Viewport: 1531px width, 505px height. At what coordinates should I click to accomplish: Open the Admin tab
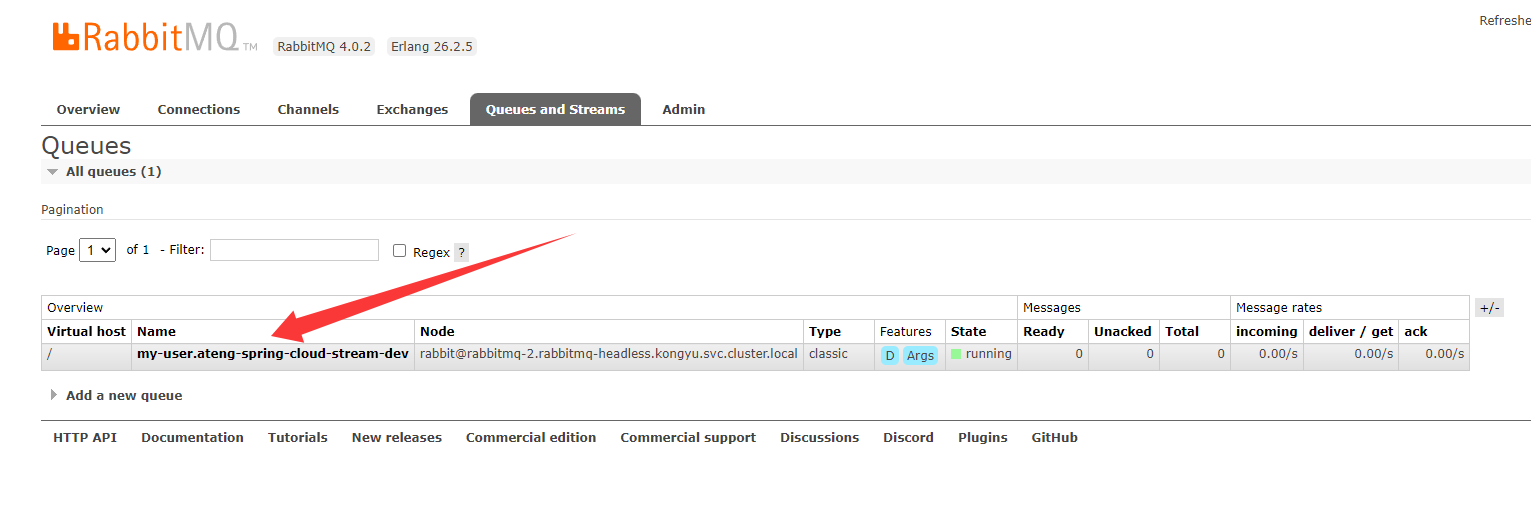(684, 109)
